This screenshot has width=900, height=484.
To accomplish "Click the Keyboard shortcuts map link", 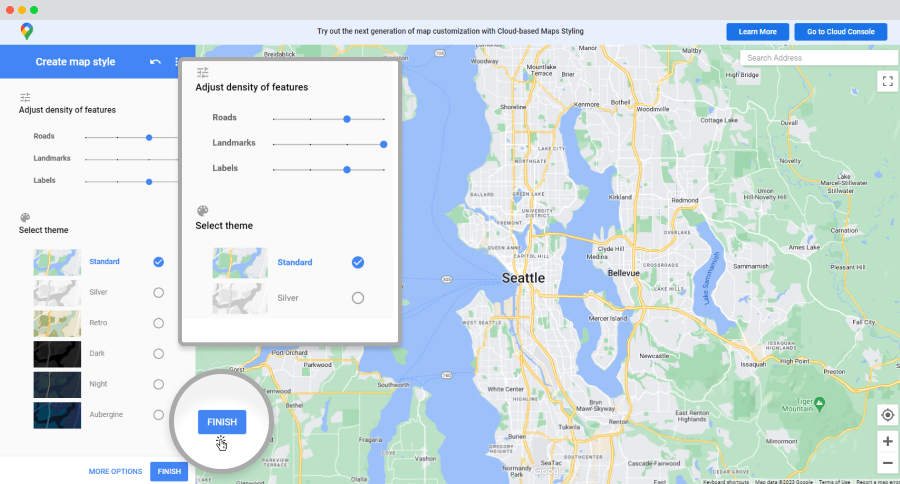I will pos(726,482).
